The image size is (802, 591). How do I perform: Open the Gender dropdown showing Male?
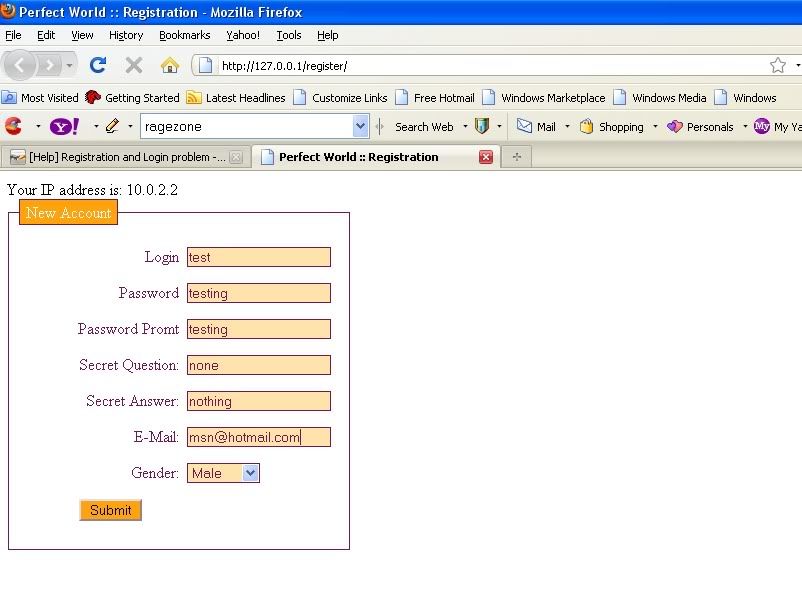click(222, 473)
